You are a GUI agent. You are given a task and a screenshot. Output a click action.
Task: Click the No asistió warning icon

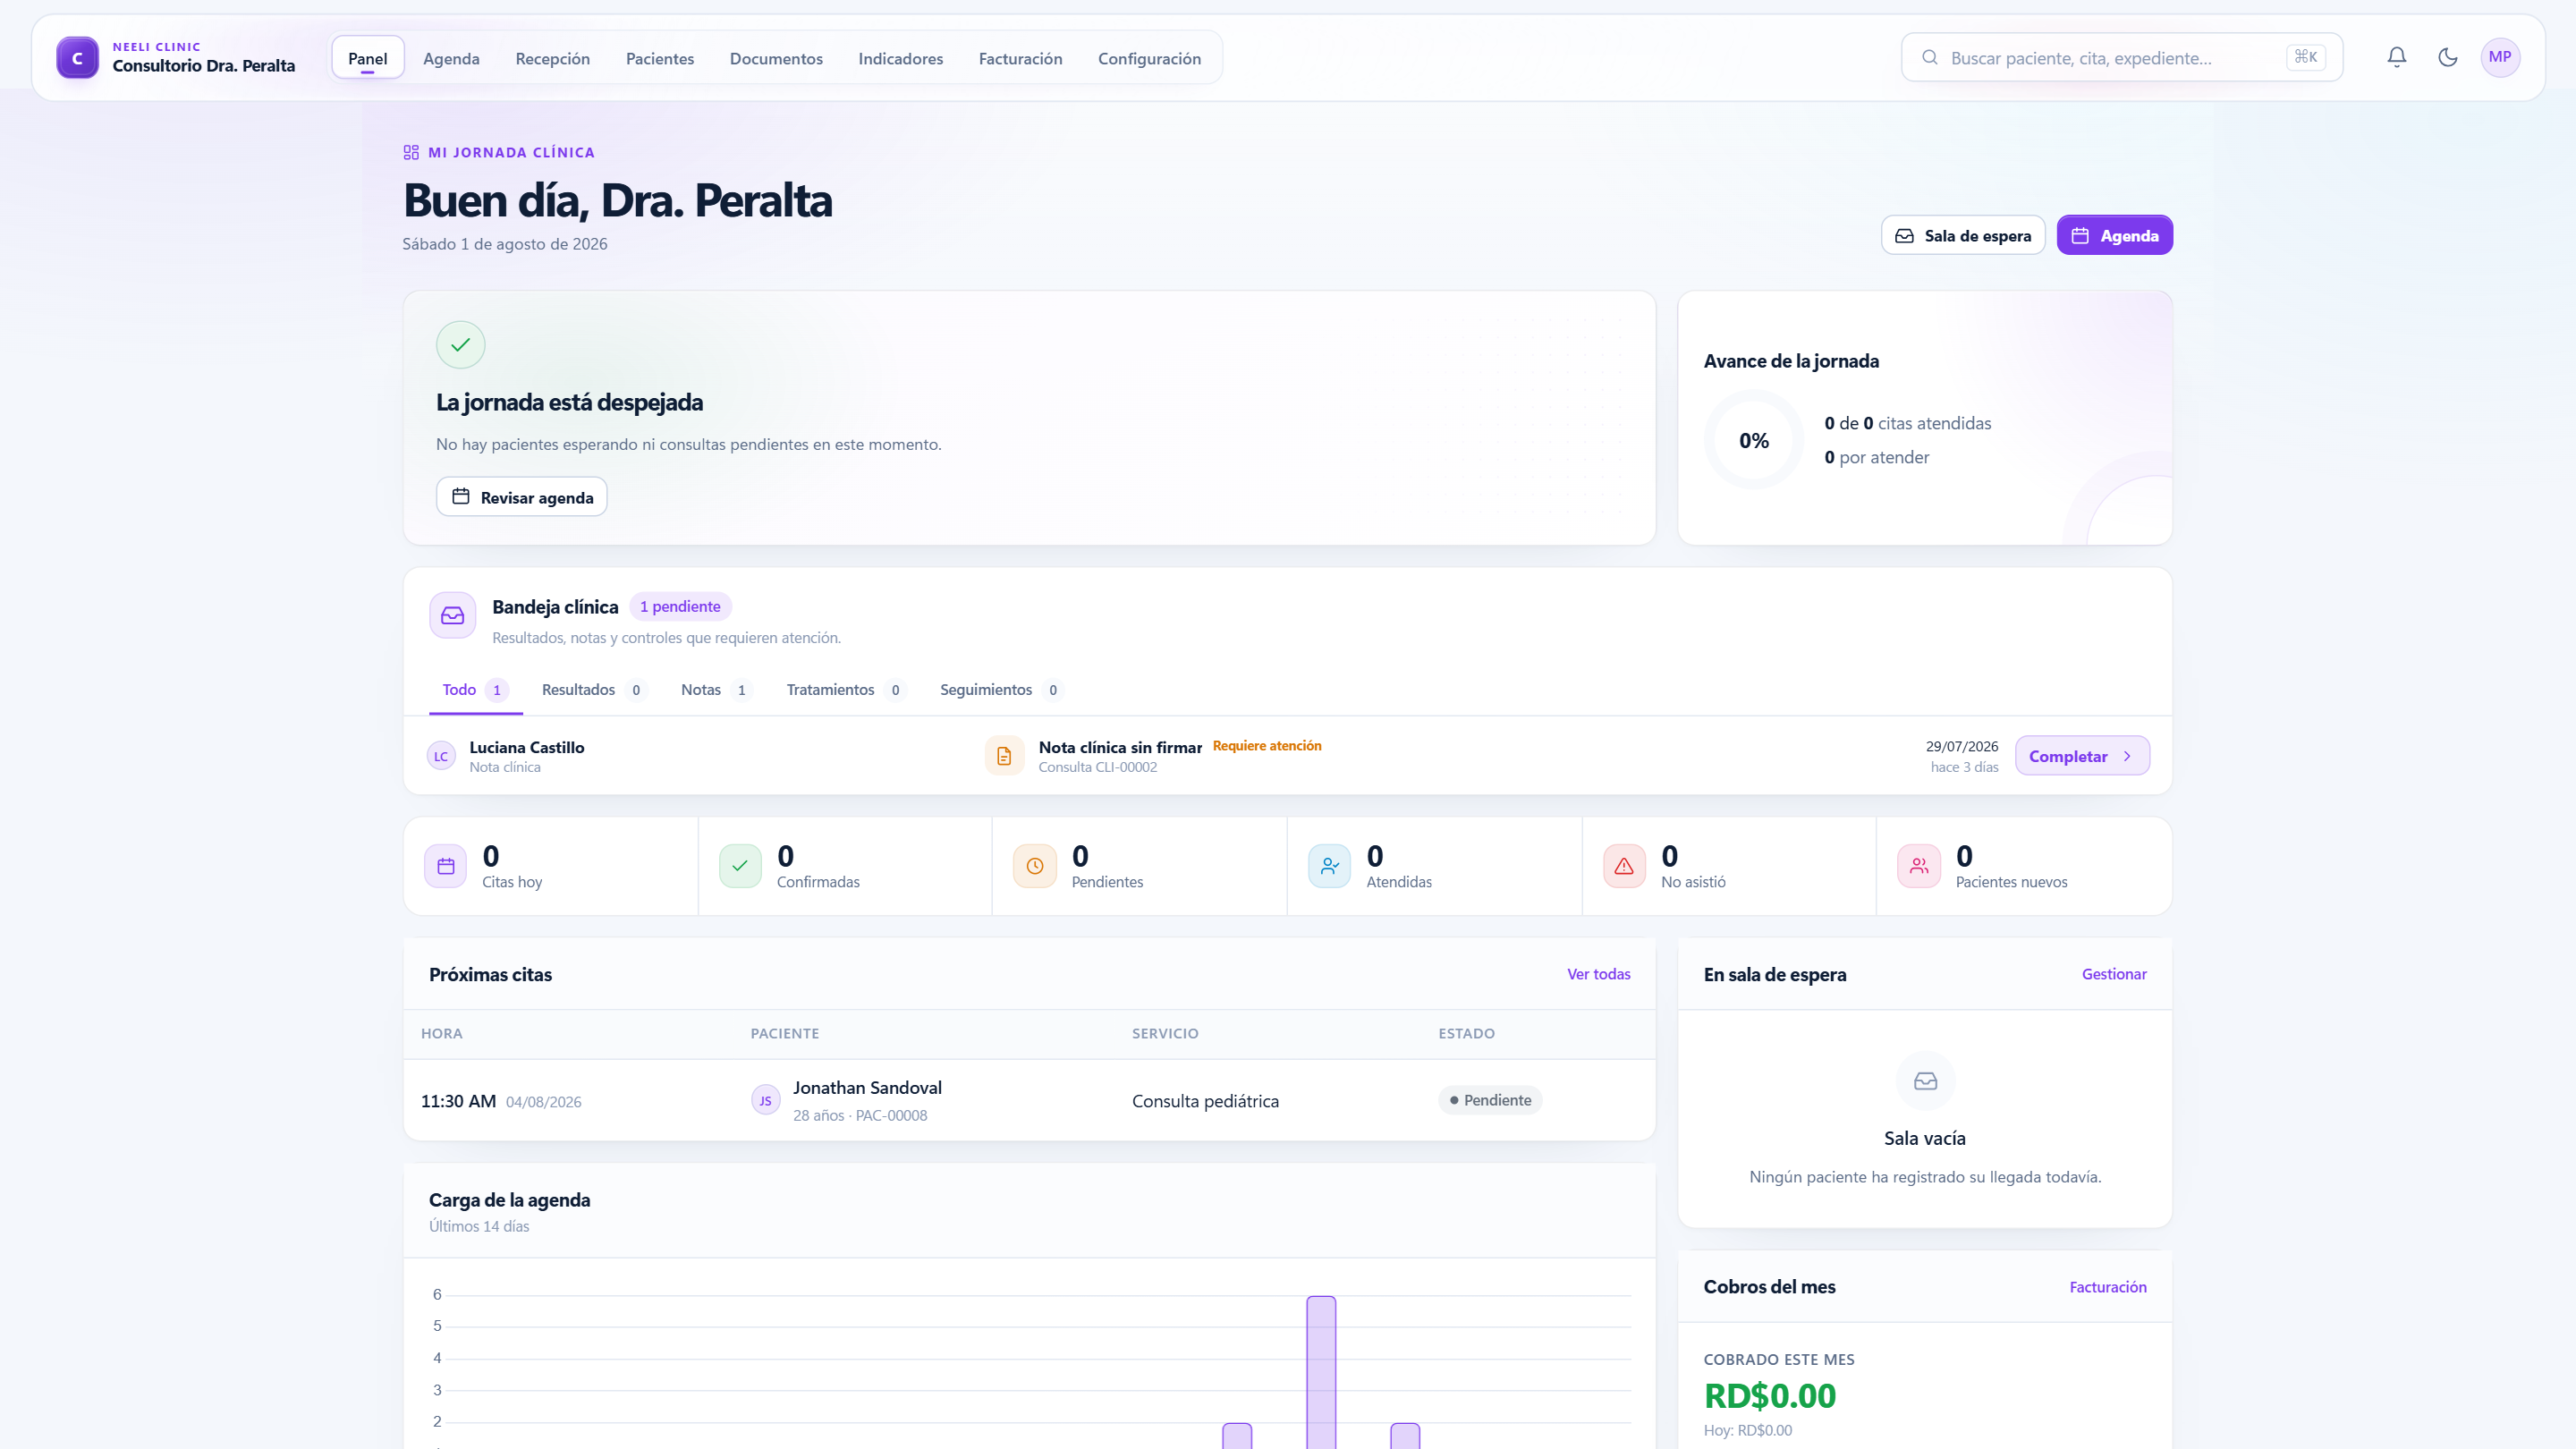1624,866
